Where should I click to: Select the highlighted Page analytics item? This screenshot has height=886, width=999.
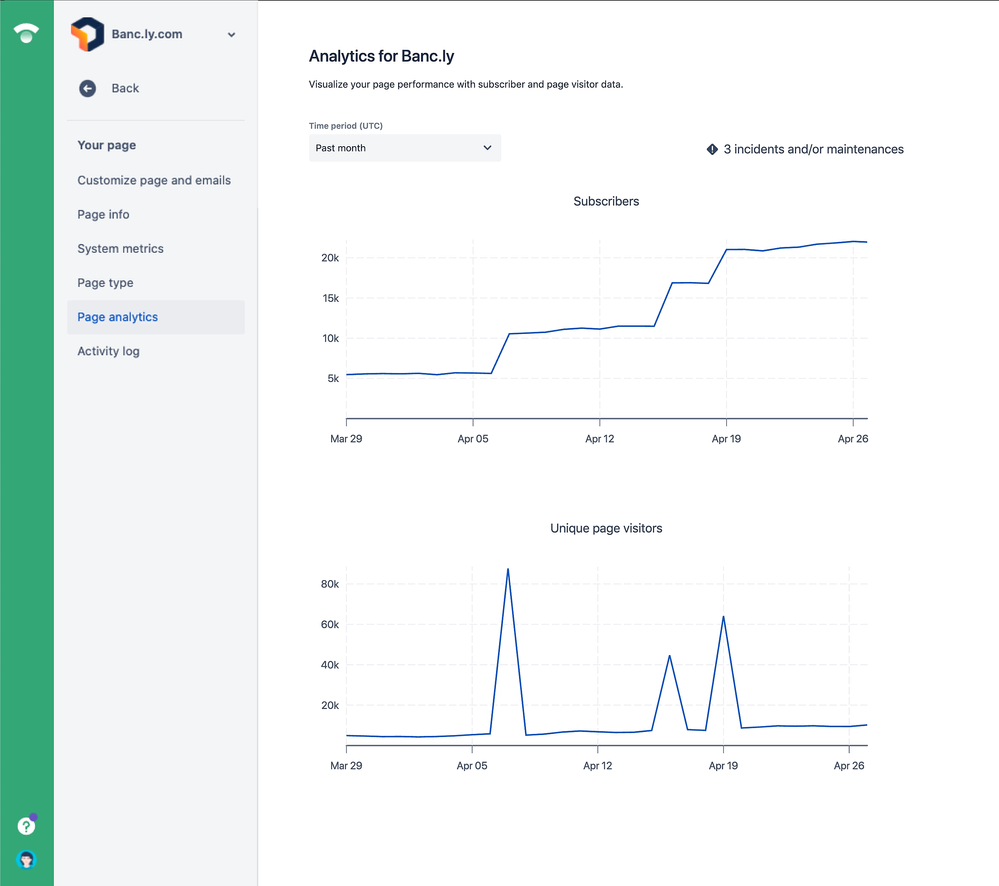pyautogui.click(x=117, y=317)
